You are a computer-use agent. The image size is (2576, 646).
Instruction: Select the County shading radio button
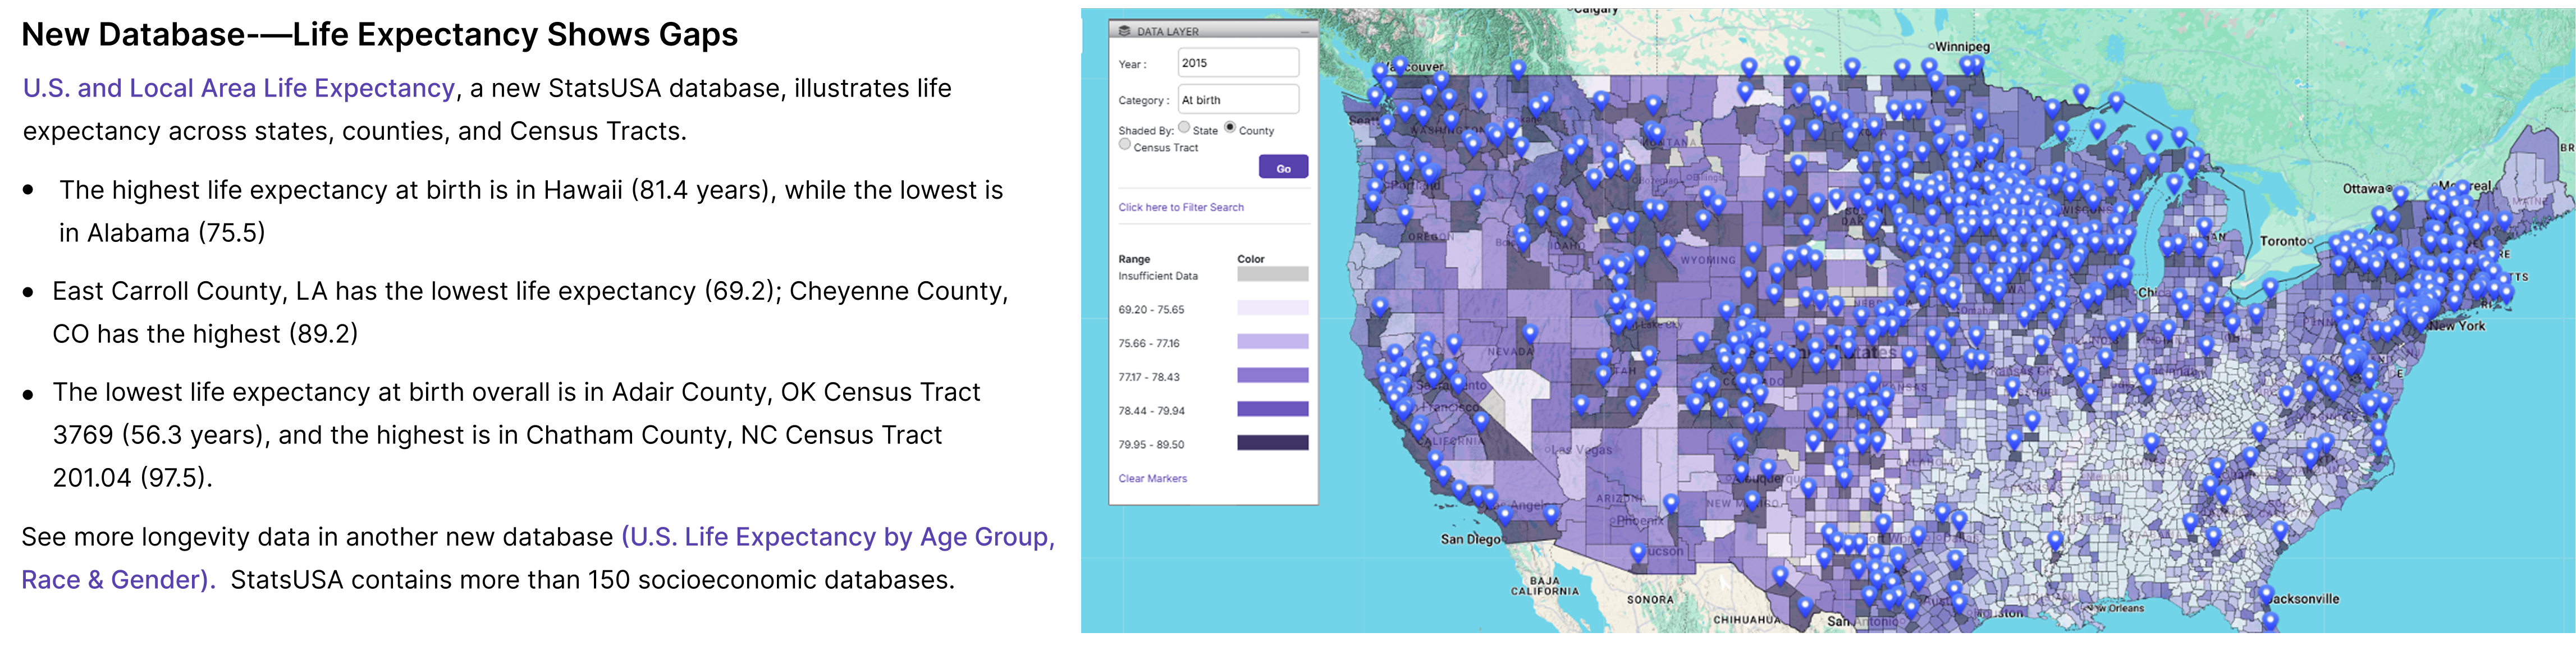1230,128
